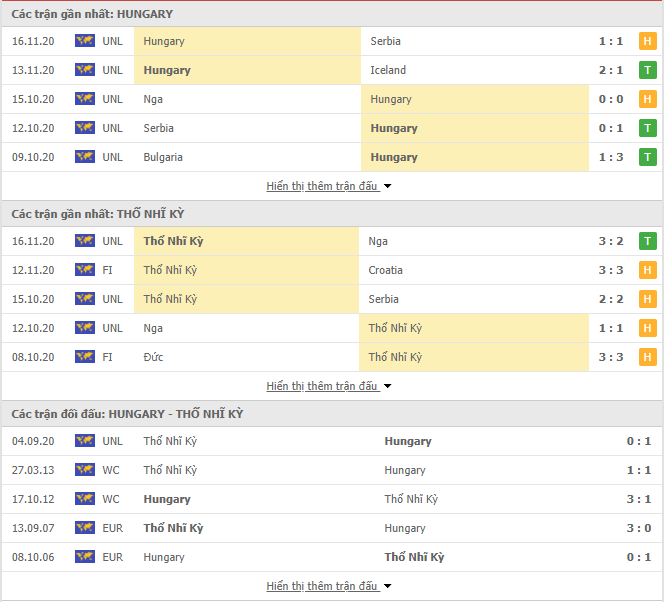Open the Hungary vs Thổ Nhĩ Kỳ 3:1 WC match

coord(332,499)
